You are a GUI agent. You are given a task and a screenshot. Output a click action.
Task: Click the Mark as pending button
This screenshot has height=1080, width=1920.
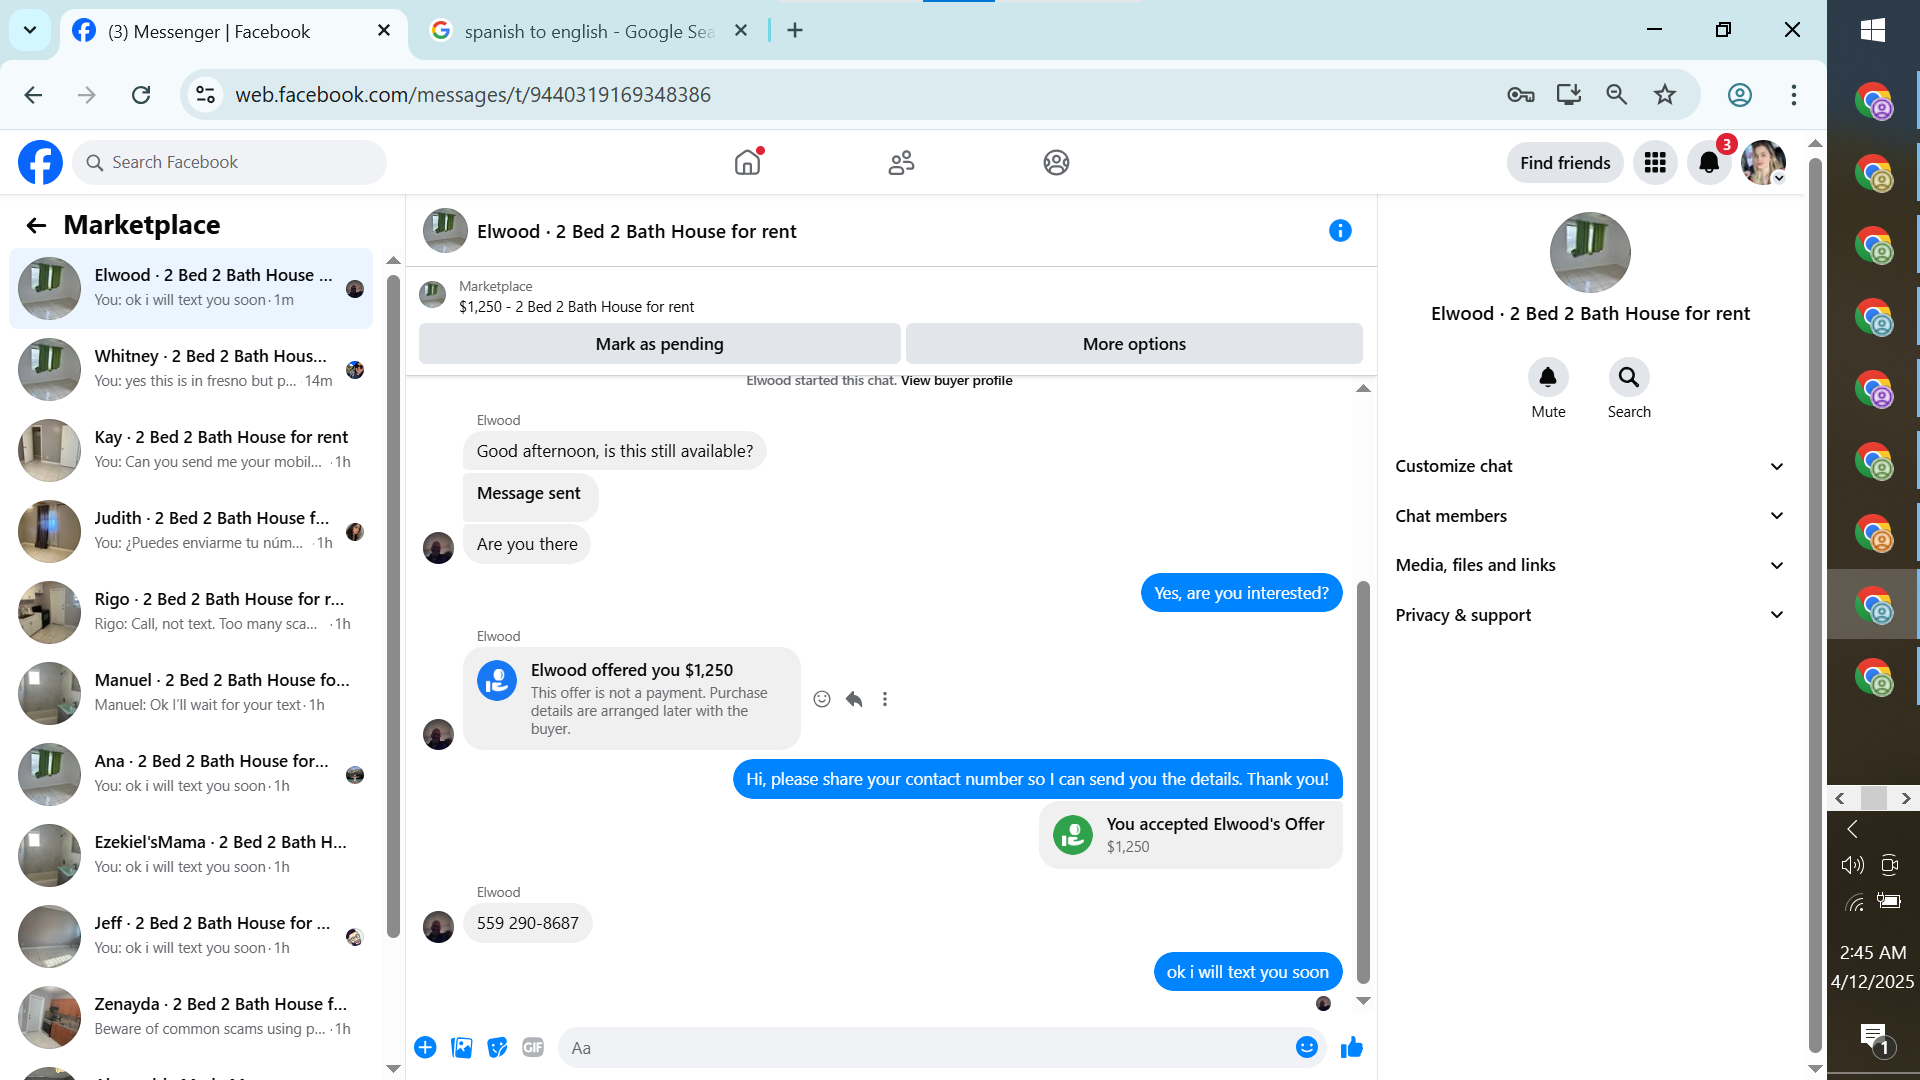660,344
